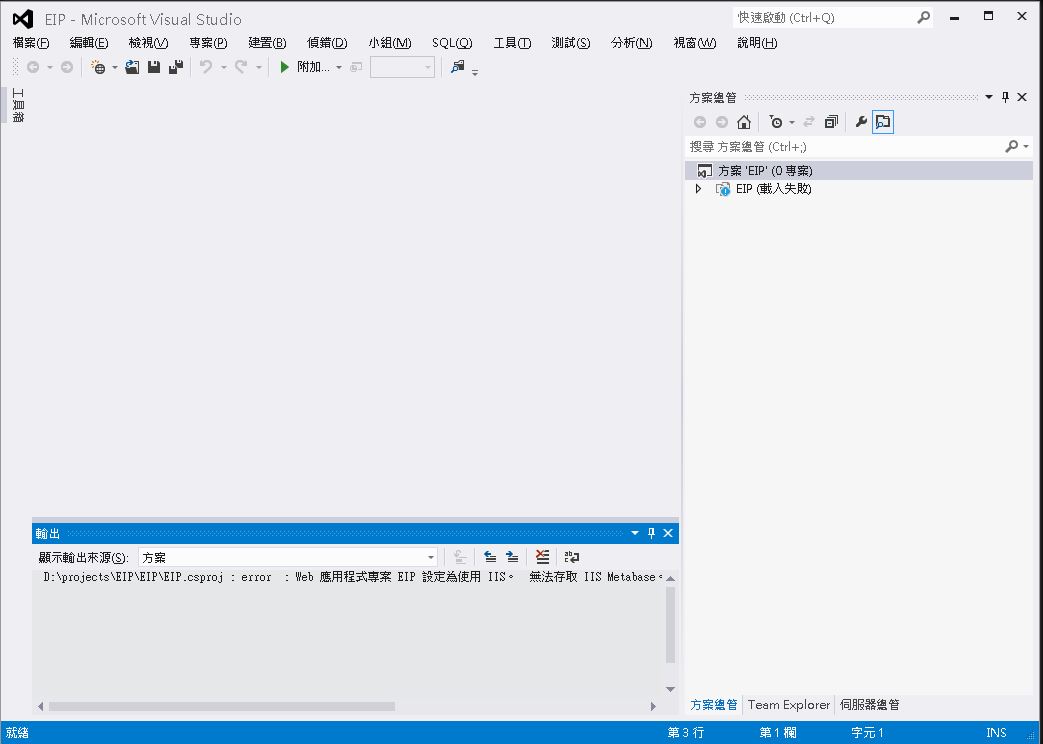Open Properties via the wrench icon in Solution Explorer
1043x744 pixels.
click(861, 121)
